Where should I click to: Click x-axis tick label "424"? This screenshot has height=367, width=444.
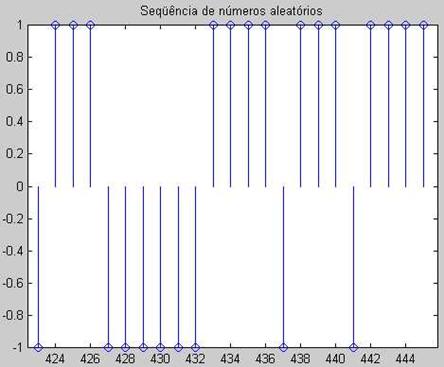point(56,359)
